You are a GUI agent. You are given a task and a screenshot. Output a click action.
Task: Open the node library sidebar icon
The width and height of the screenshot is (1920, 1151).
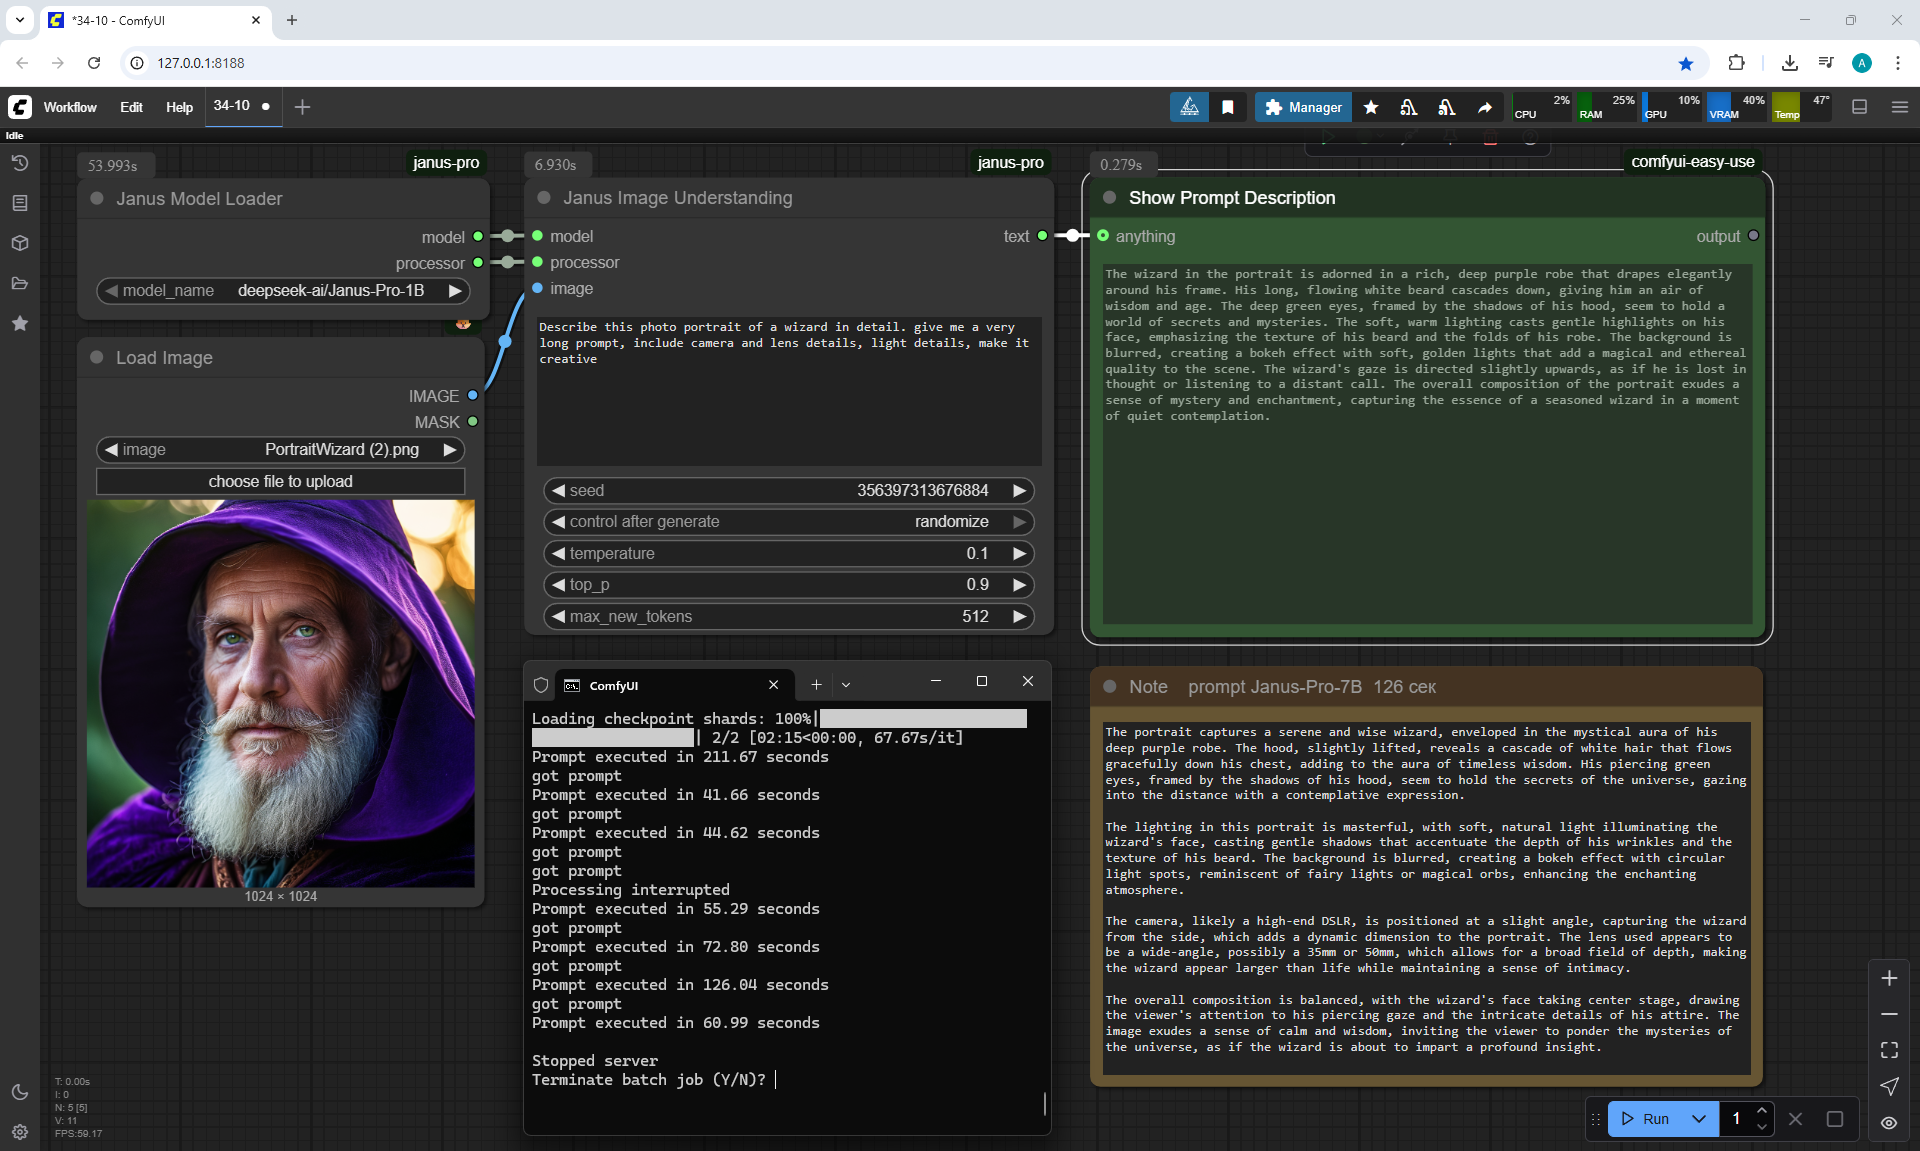(19, 203)
